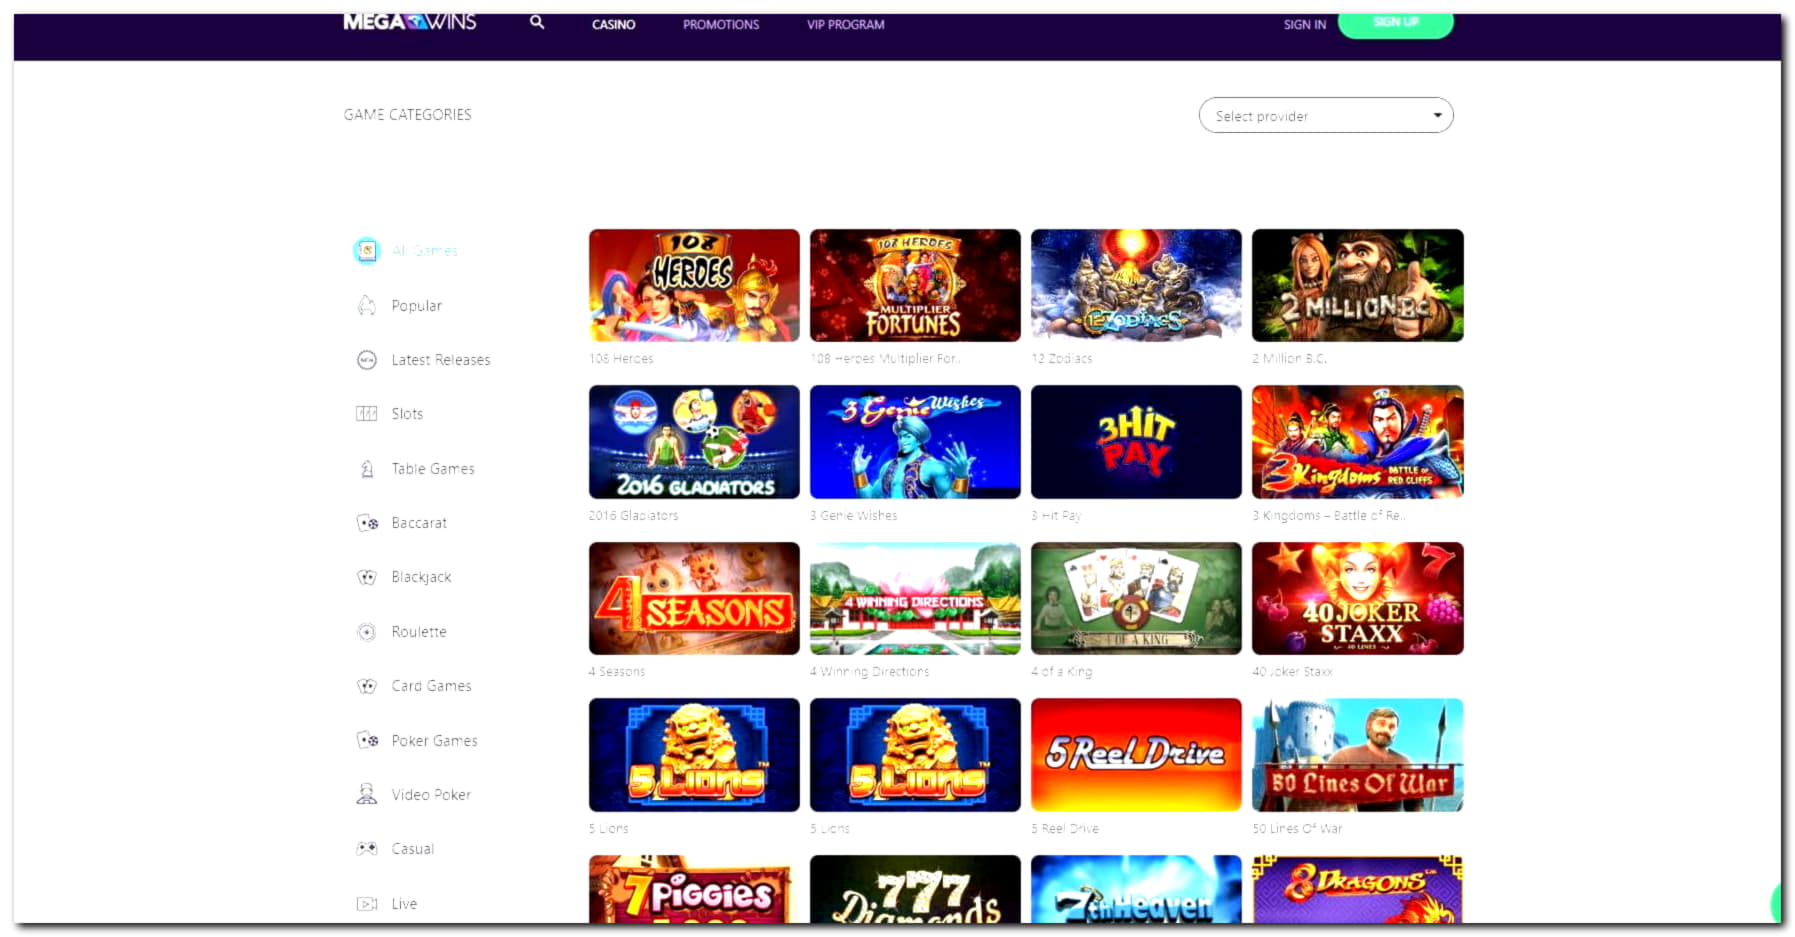The width and height of the screenshot is (1795, 937).
Task: Launch 3 Genie Wishes thumbnail
Action: tap(915, 442)
